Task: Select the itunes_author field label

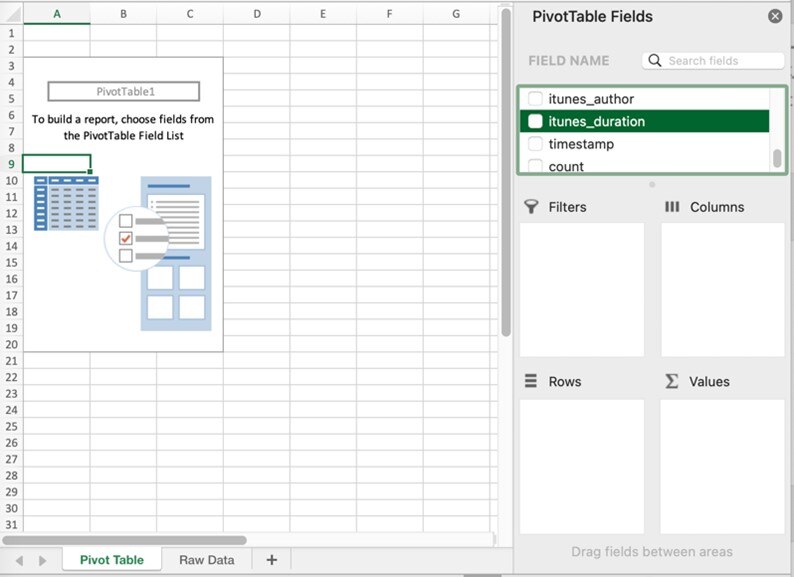Action: 591,99
